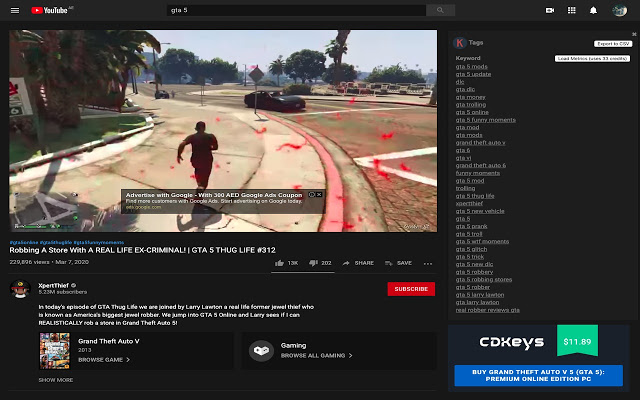Open the ads.google.com ad link
Screen dimensions: 640x400
coord(143,207)
